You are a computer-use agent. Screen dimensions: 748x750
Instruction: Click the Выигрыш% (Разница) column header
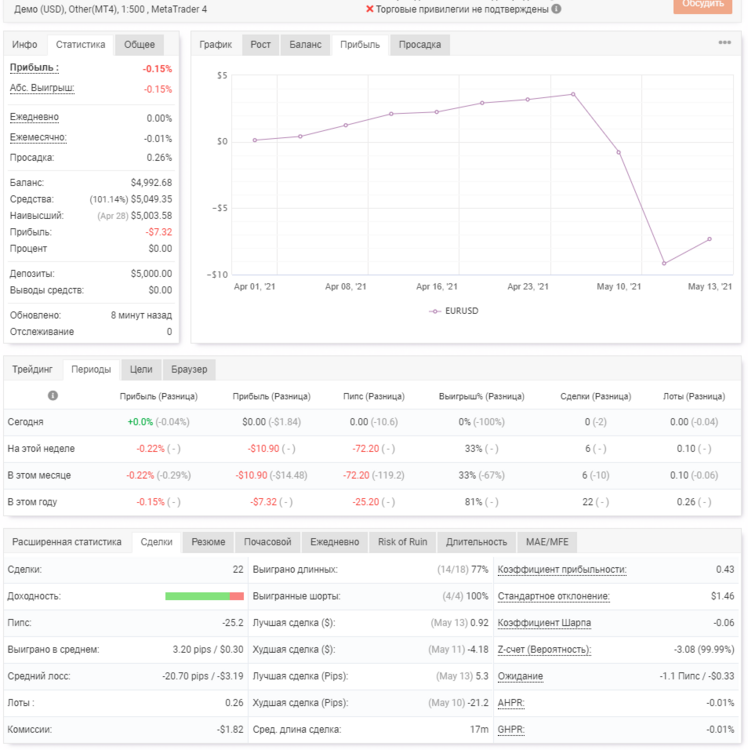click(482, 397)
